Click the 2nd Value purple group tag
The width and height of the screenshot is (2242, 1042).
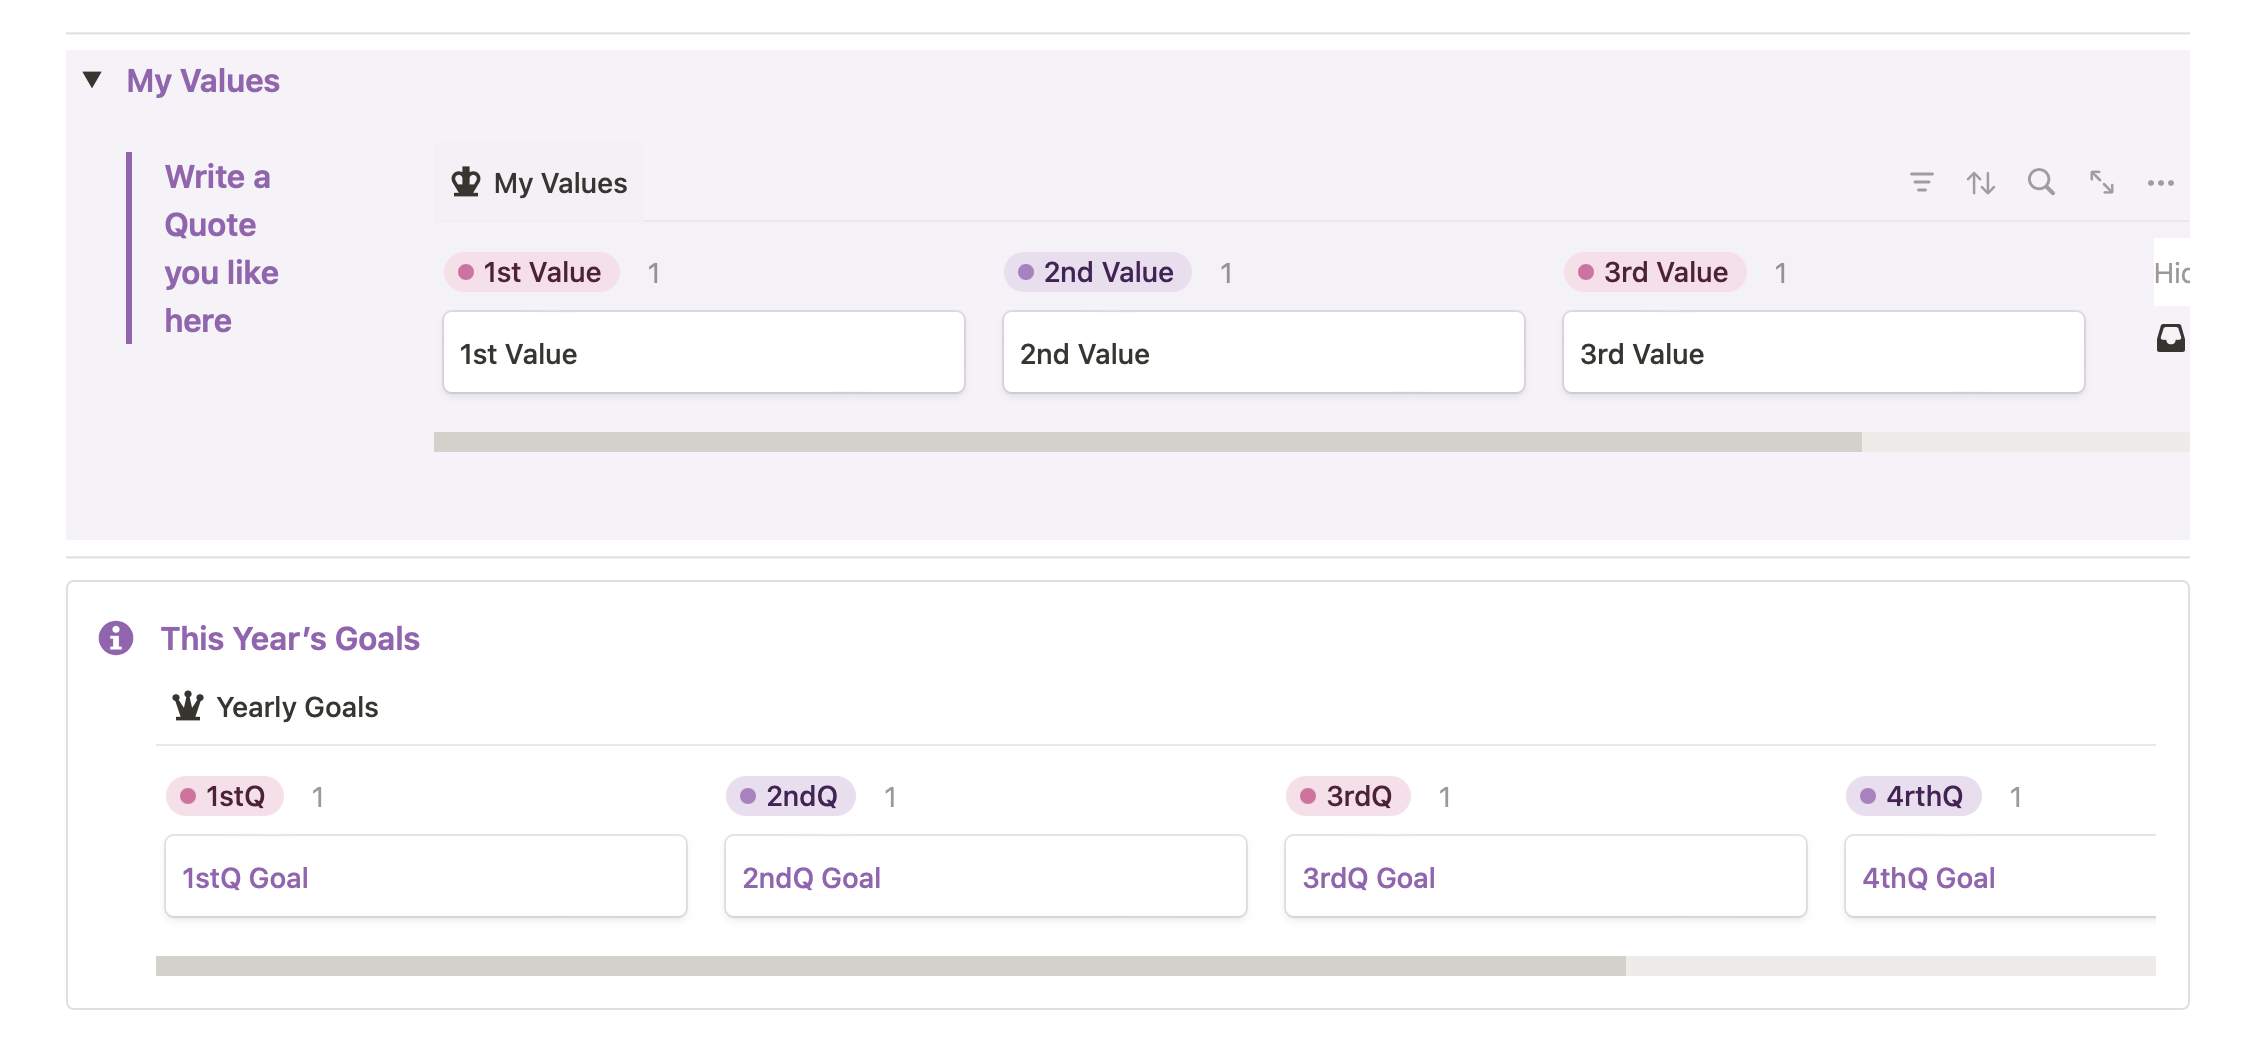(1097, 272)
